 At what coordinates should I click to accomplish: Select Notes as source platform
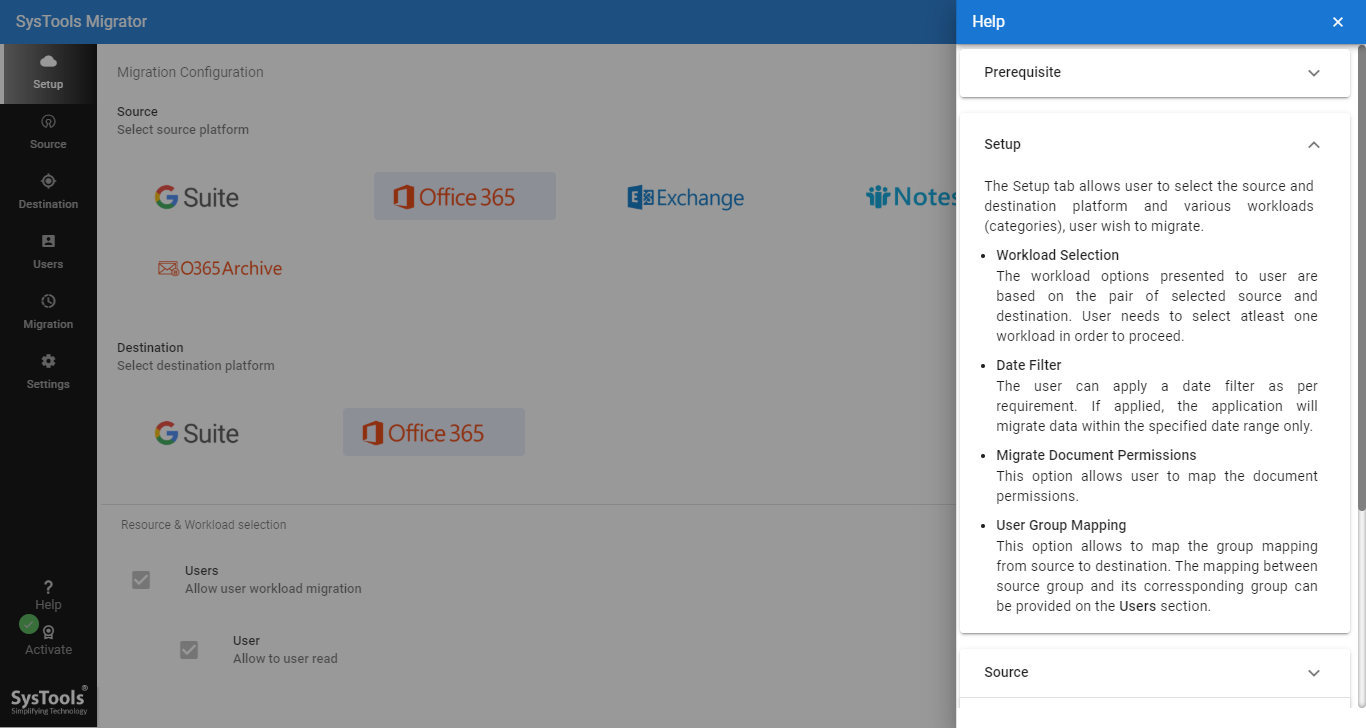[910, 197]
